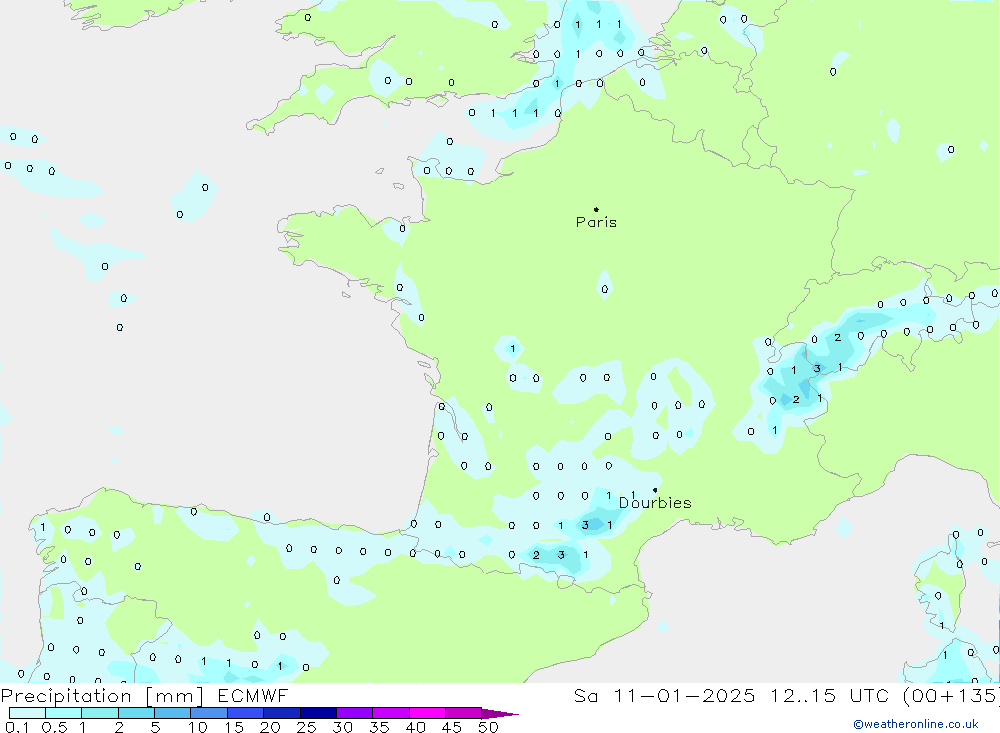Click the '40' legend scale label
1000x733 pixels.
tap(416, 727)
